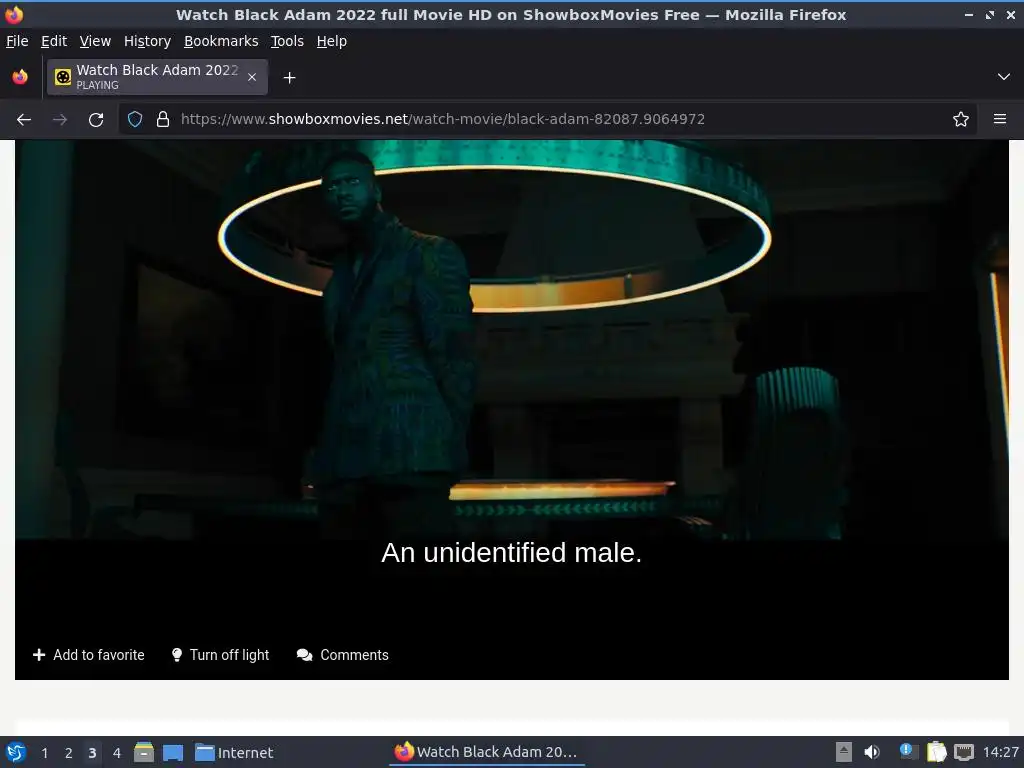Open the History menu

coord(147,41)
